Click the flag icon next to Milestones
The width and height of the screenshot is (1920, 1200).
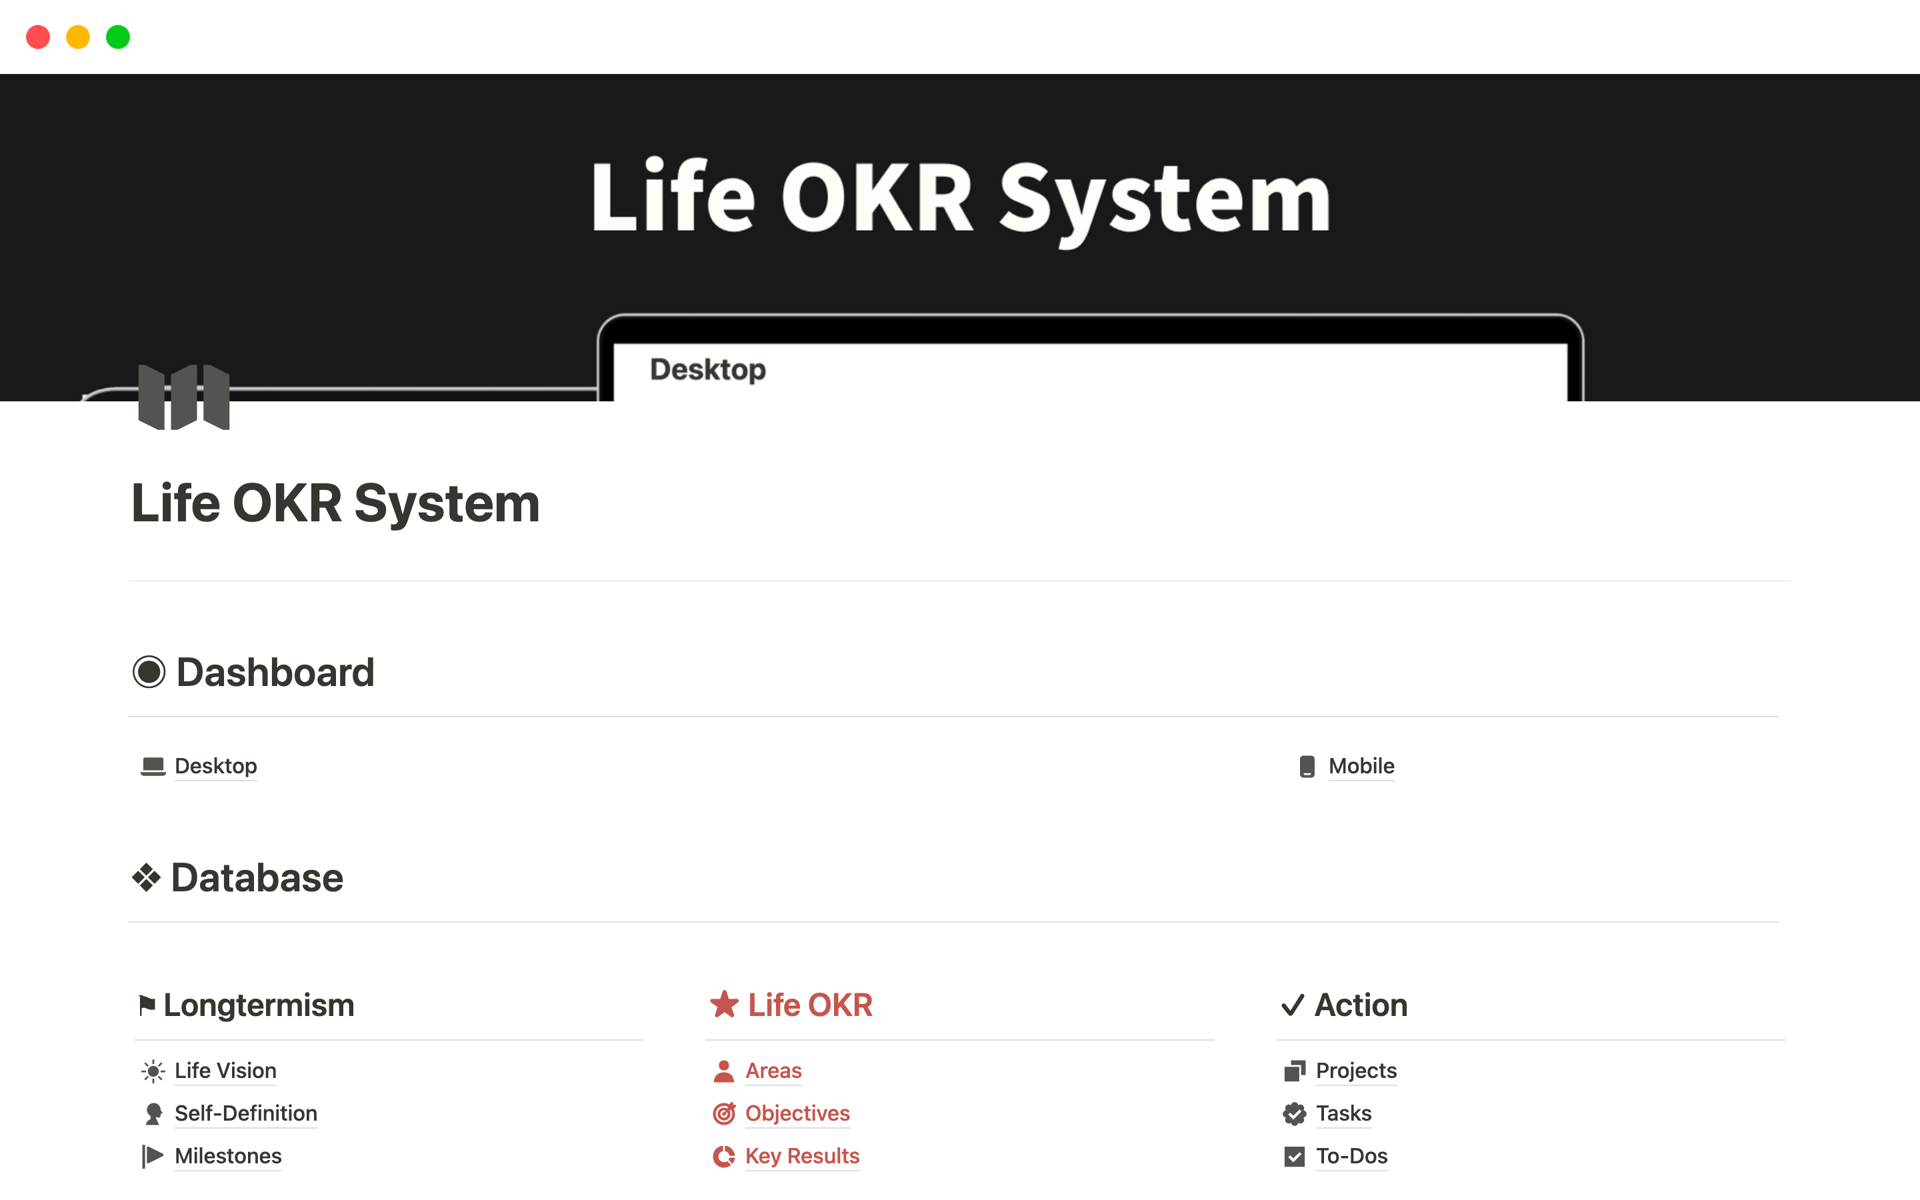[x=152, y=1156]
